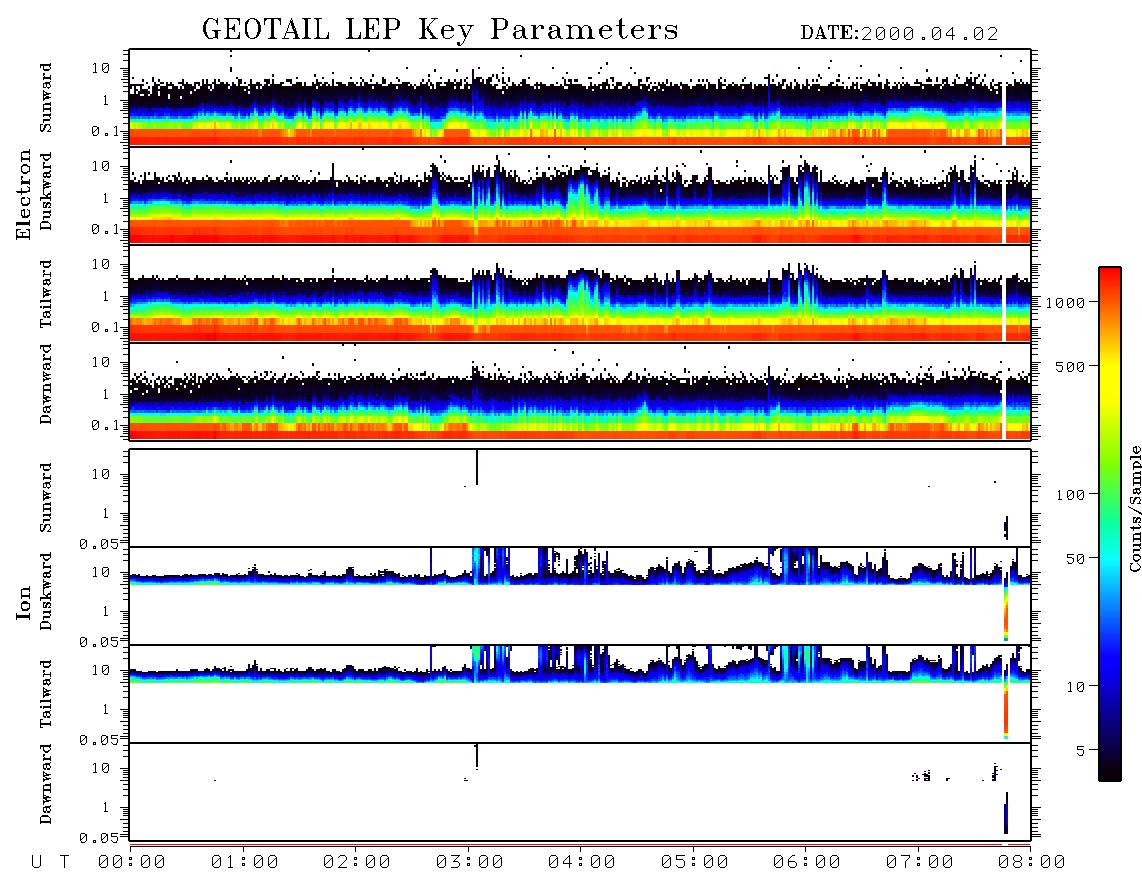Click the 02:00 time axis tick
This screenshot has height=880, width=1142.
(x=357, y=863)
